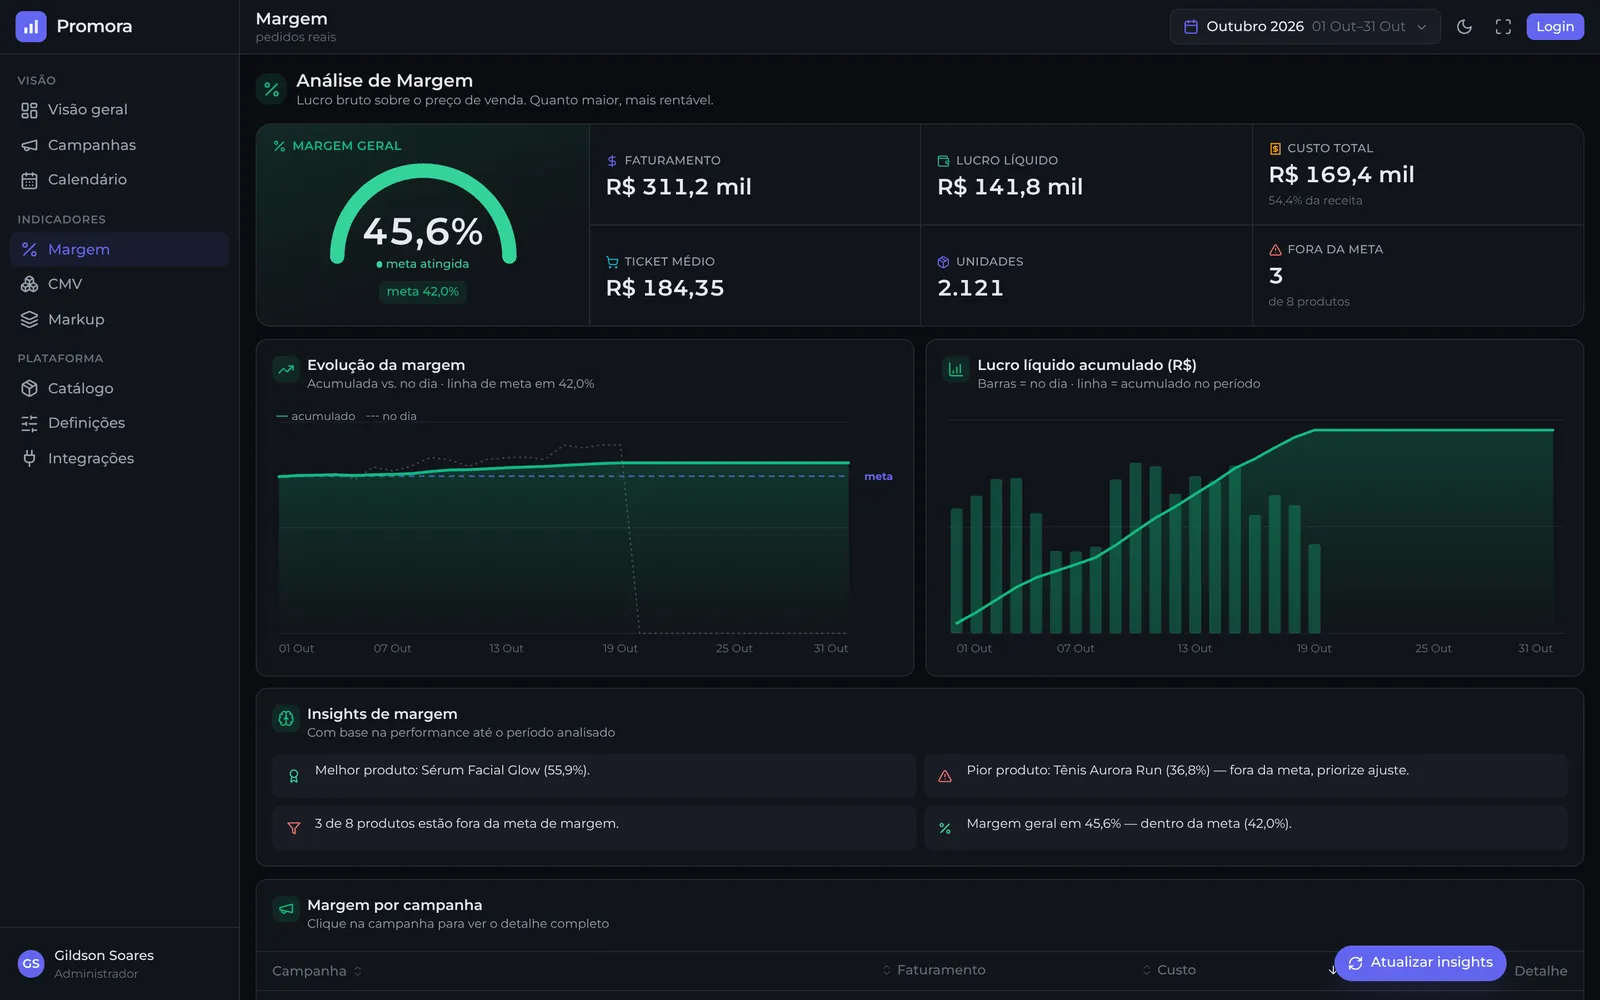Screen dimensions: 1600x1000
Task: Toggle dark mode with the moon icon
Action: pos(1464,27)
